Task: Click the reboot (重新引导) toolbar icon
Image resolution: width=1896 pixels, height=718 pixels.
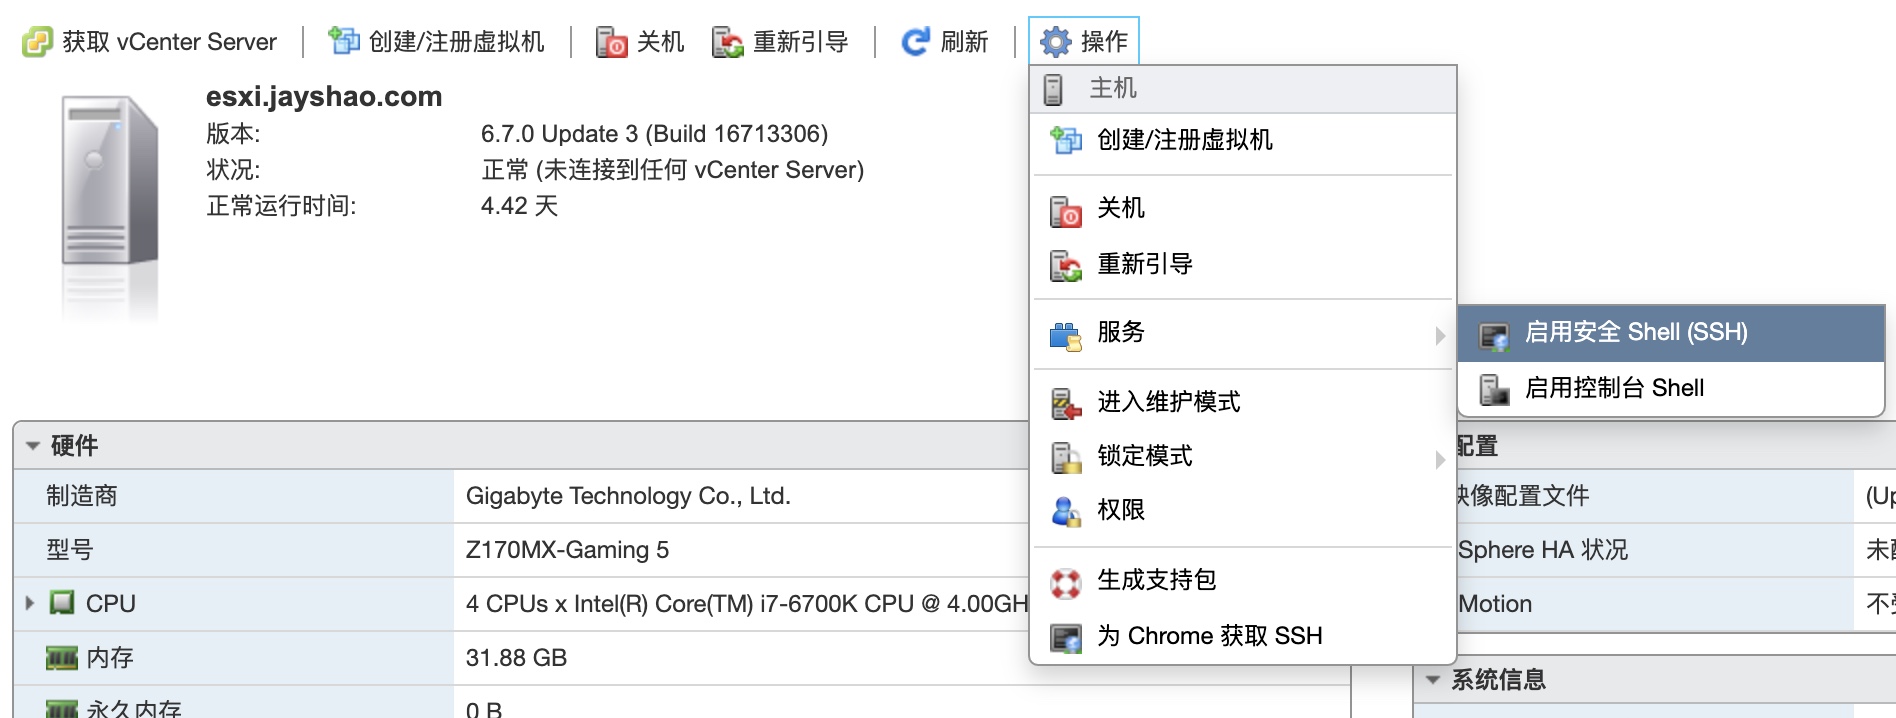Action: coord(727,43)
